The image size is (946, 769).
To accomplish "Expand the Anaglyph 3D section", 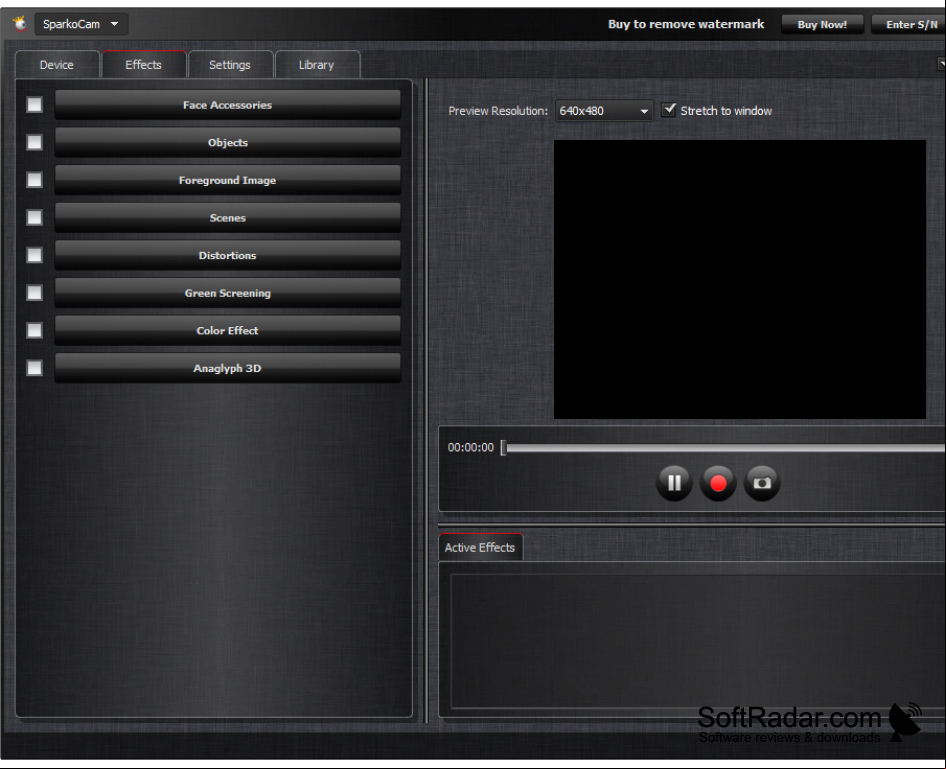I will (227, 368).
